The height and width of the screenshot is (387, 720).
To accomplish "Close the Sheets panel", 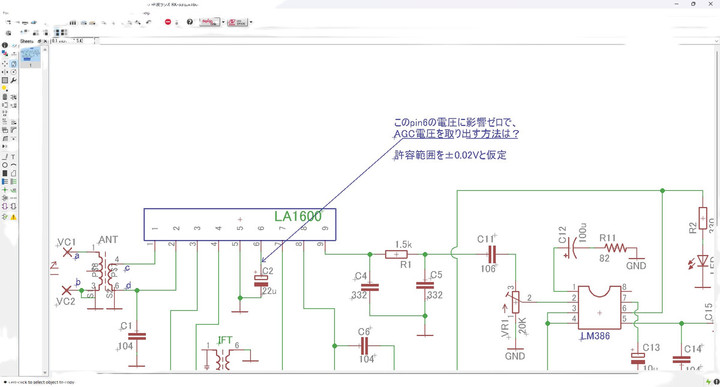I will click(x=46, y=41).
